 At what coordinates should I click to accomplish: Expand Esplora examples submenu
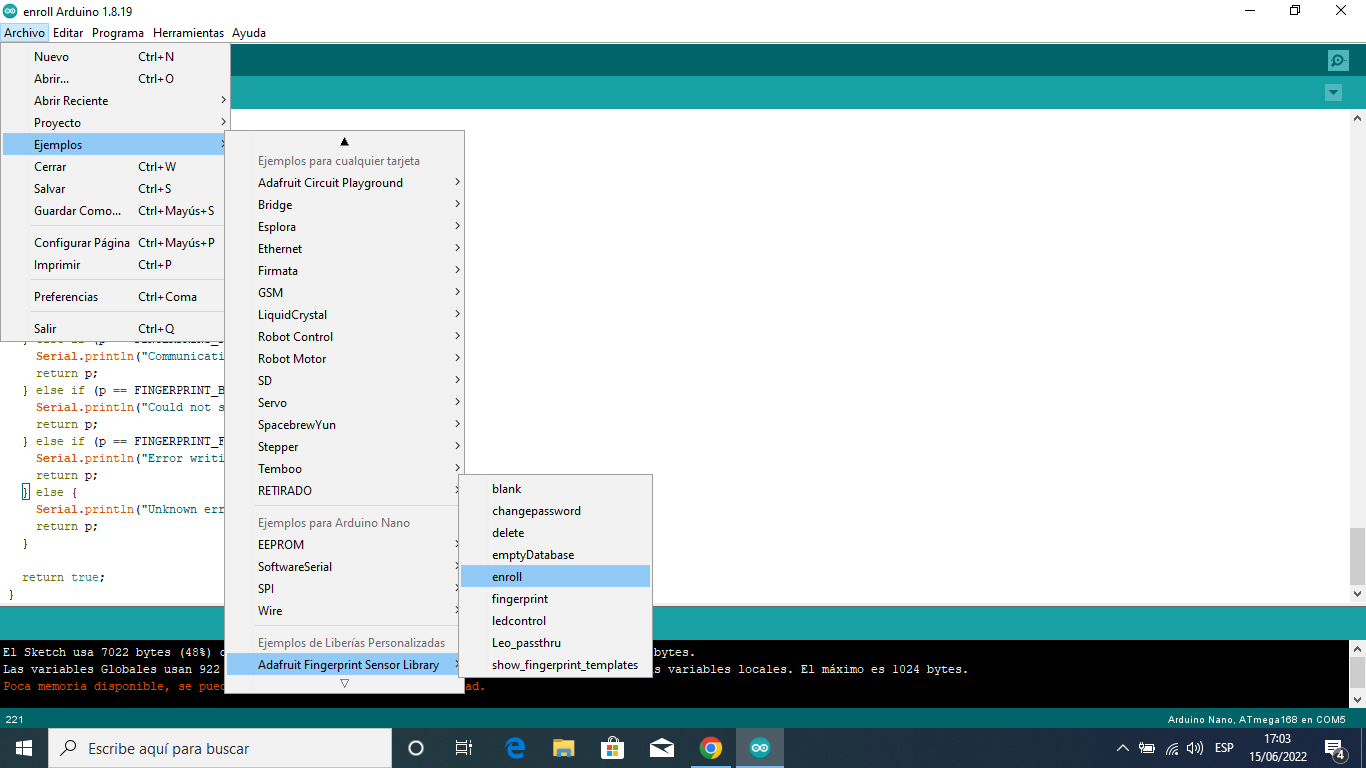point(345,227)
